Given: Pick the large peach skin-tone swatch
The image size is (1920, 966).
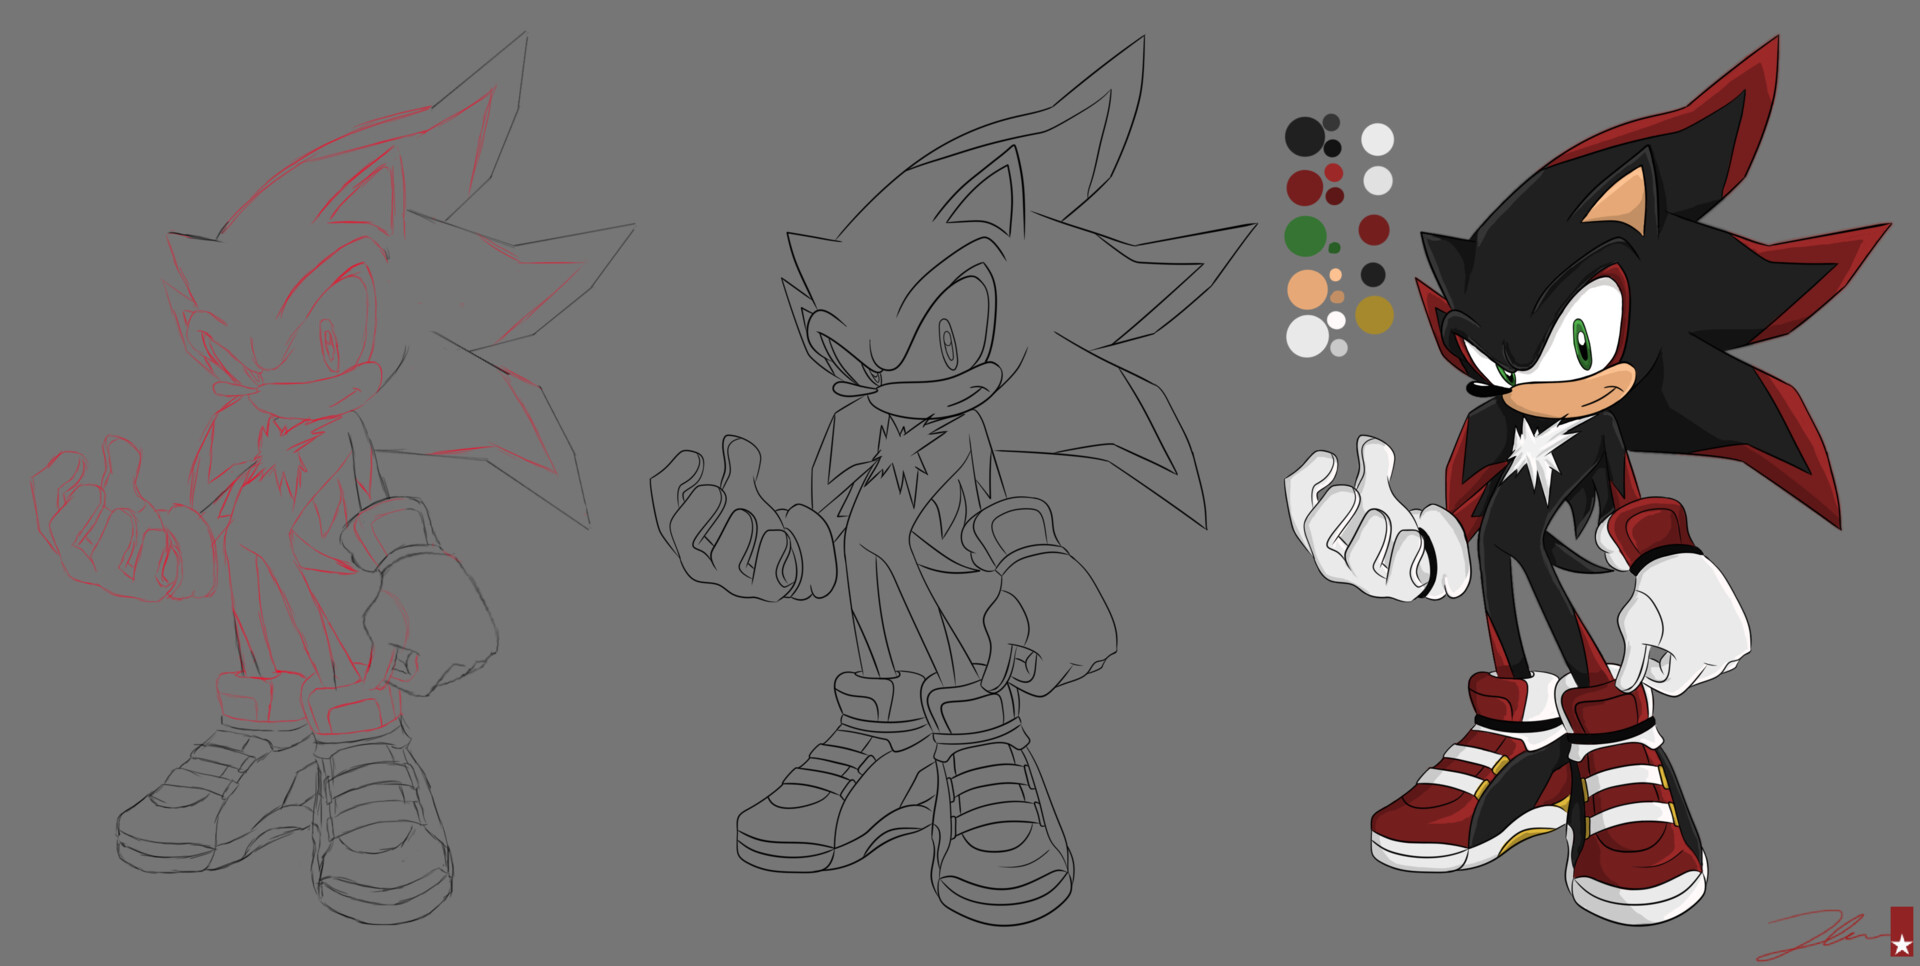Looking at the screenshot, I should [1307, 289].
